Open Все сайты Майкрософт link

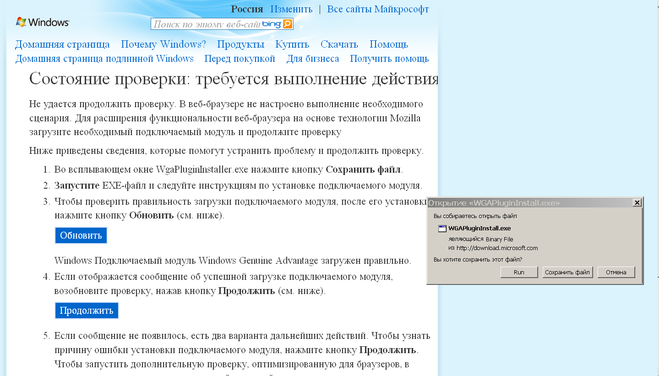click(x=378, y=9)
